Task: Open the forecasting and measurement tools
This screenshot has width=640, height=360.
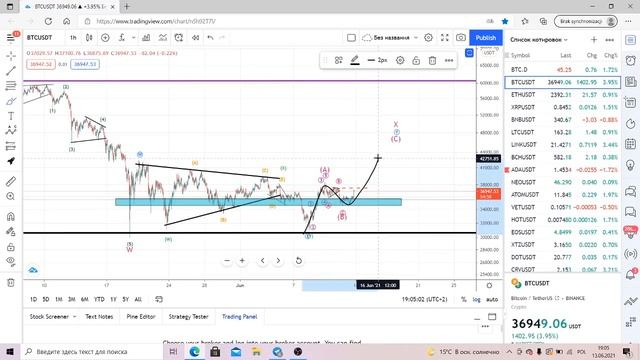Action: (x=11, y=146)
